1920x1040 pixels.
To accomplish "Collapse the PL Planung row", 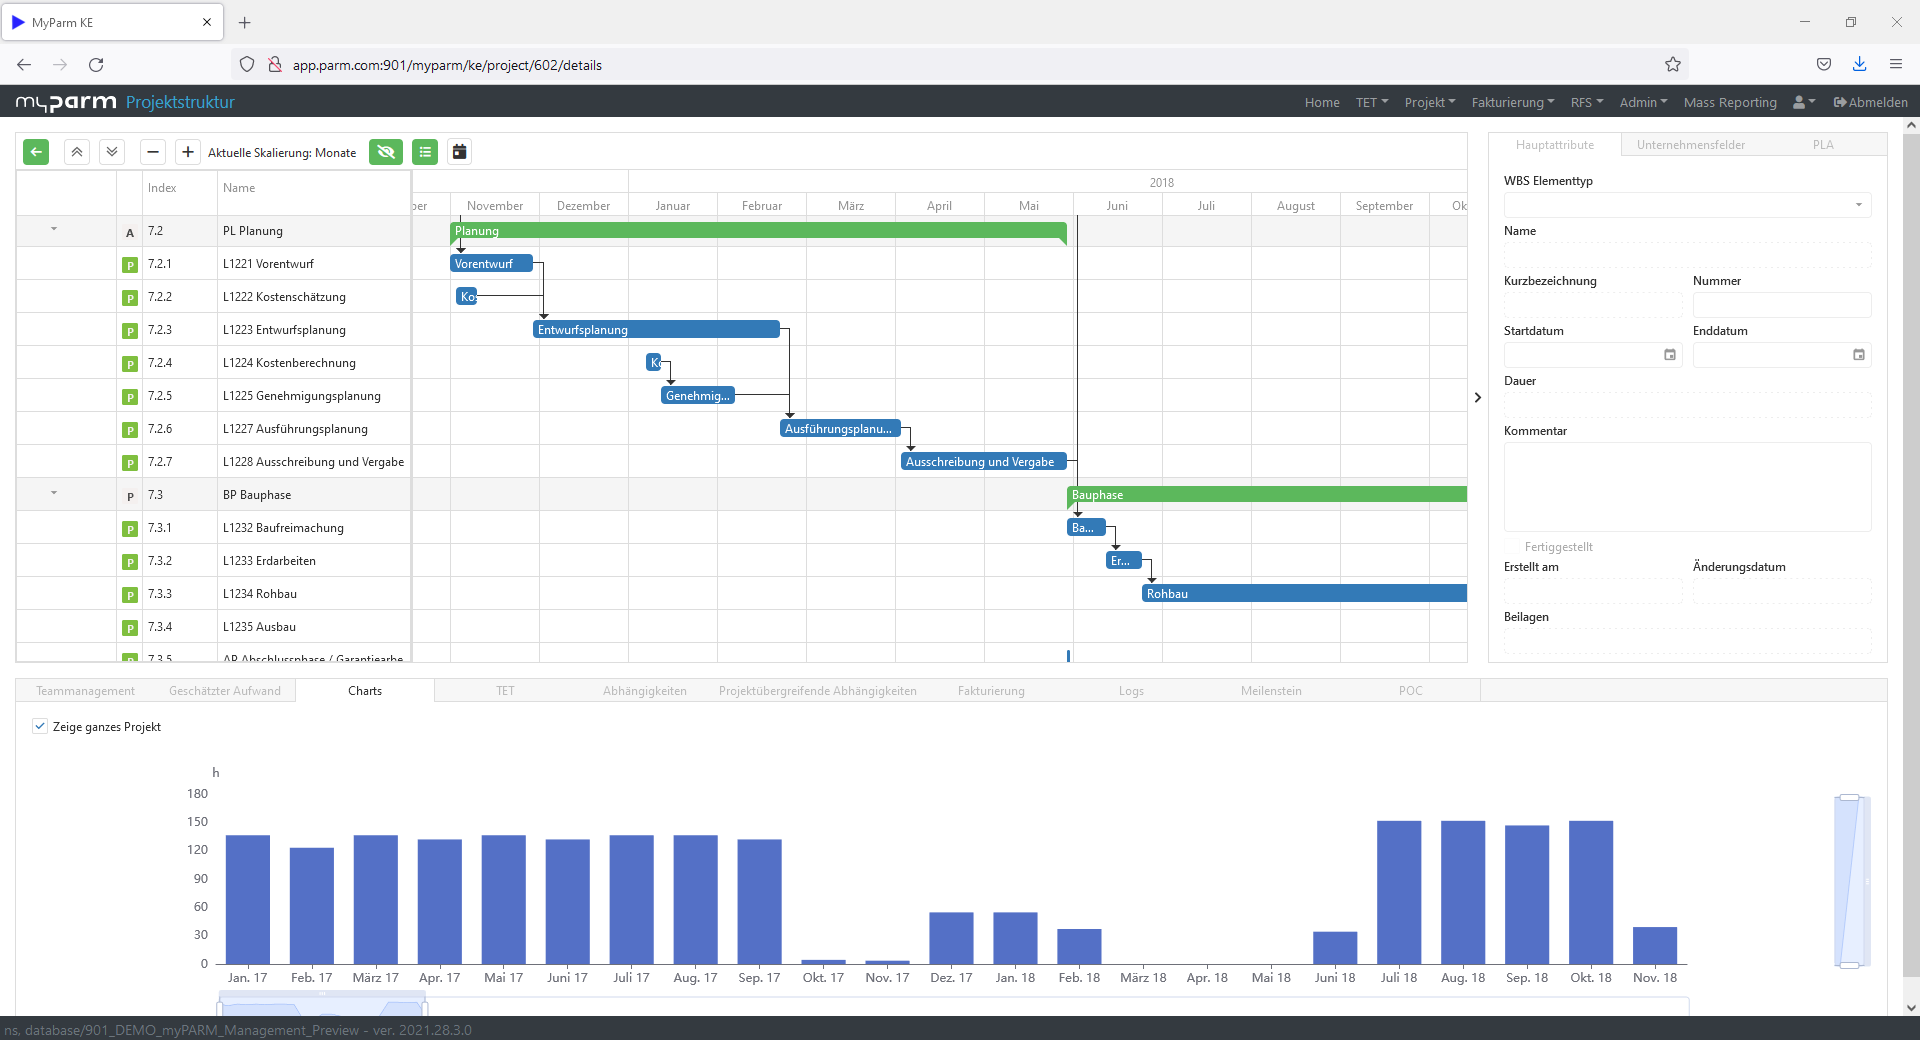I will coord(53,230).
